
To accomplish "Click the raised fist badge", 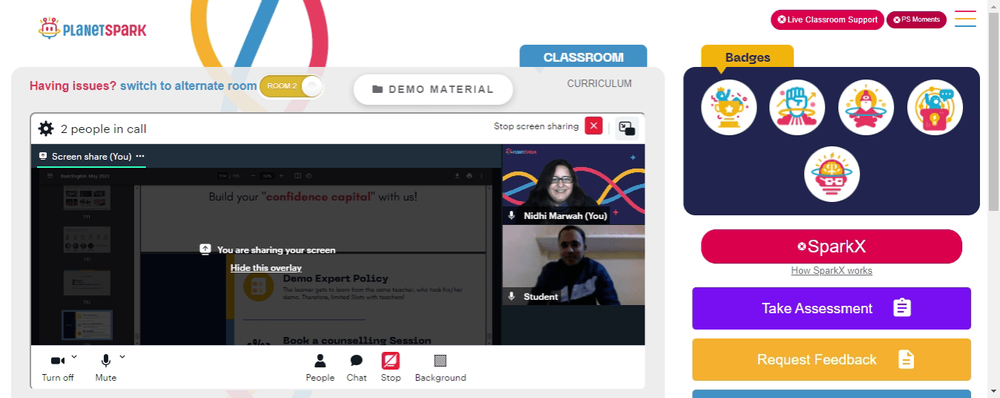I will [797, 107].
